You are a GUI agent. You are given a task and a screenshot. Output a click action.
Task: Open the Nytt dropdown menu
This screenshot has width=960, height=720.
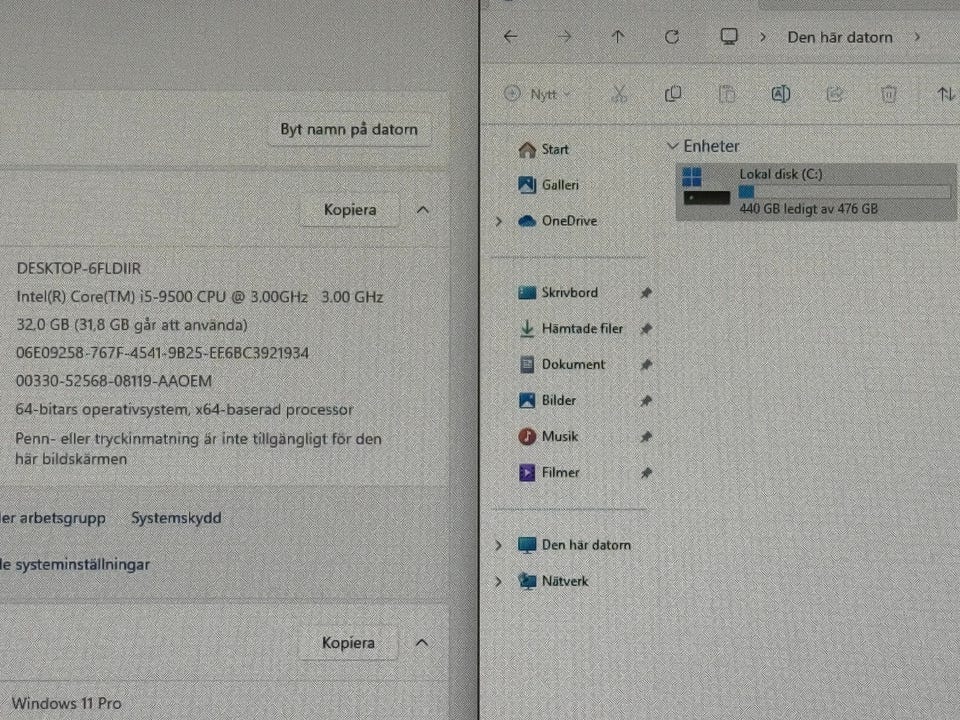click(539, 94)
